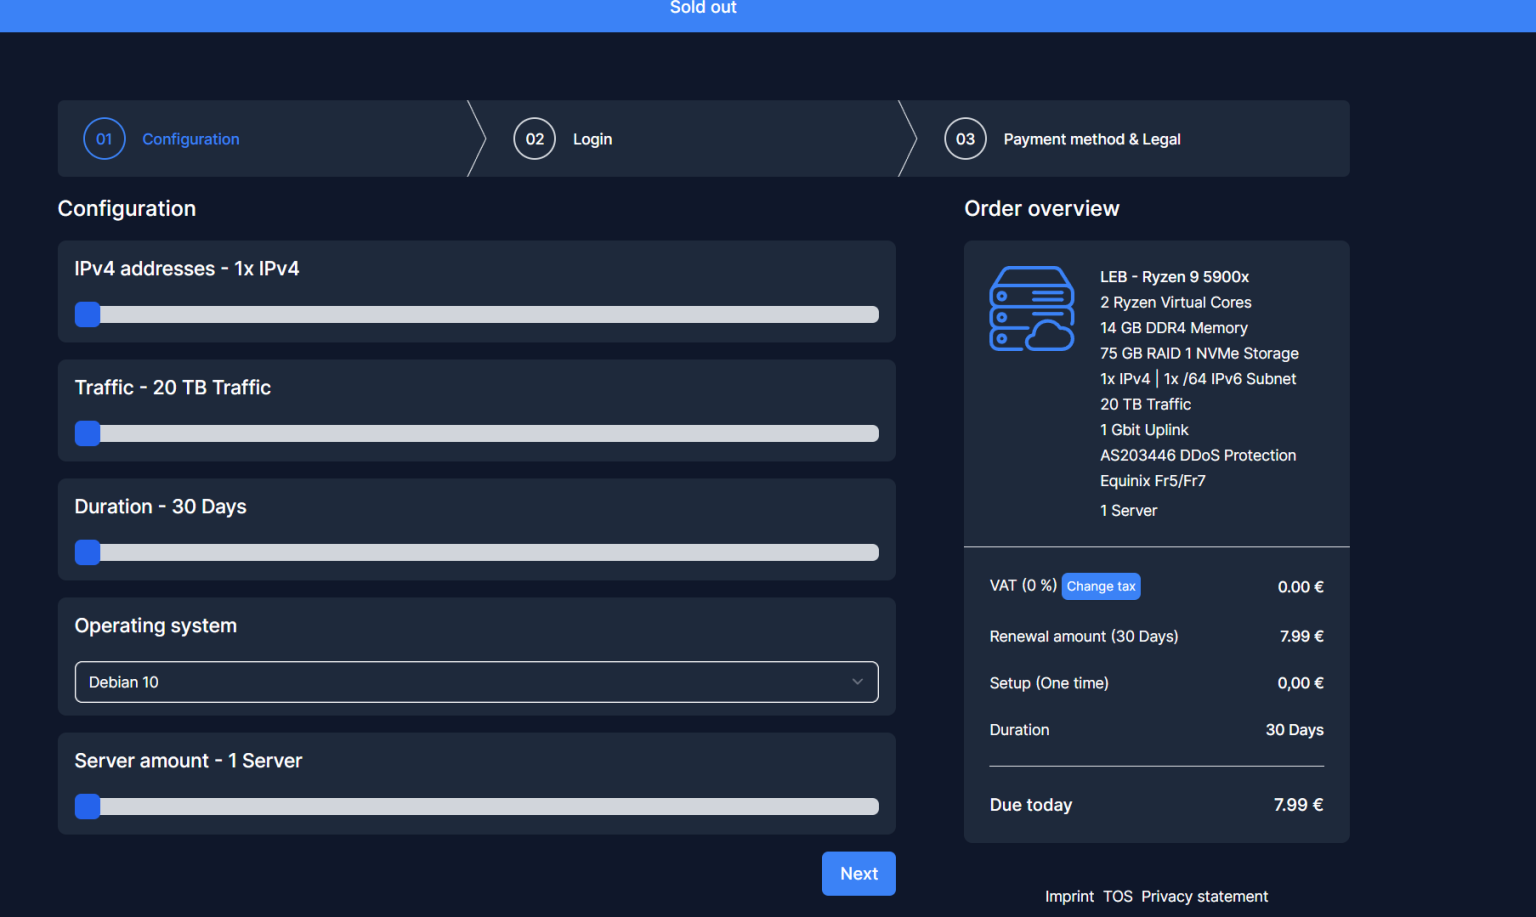Click the server cloud icon in Order overview
Viewport: 1536px width, 917px height.
click(1031, 308)
